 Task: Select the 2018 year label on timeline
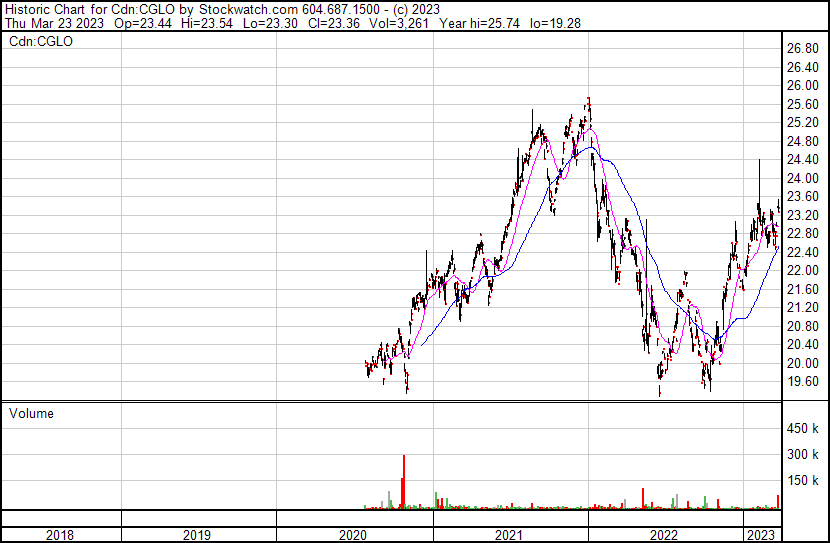[61, 535]
